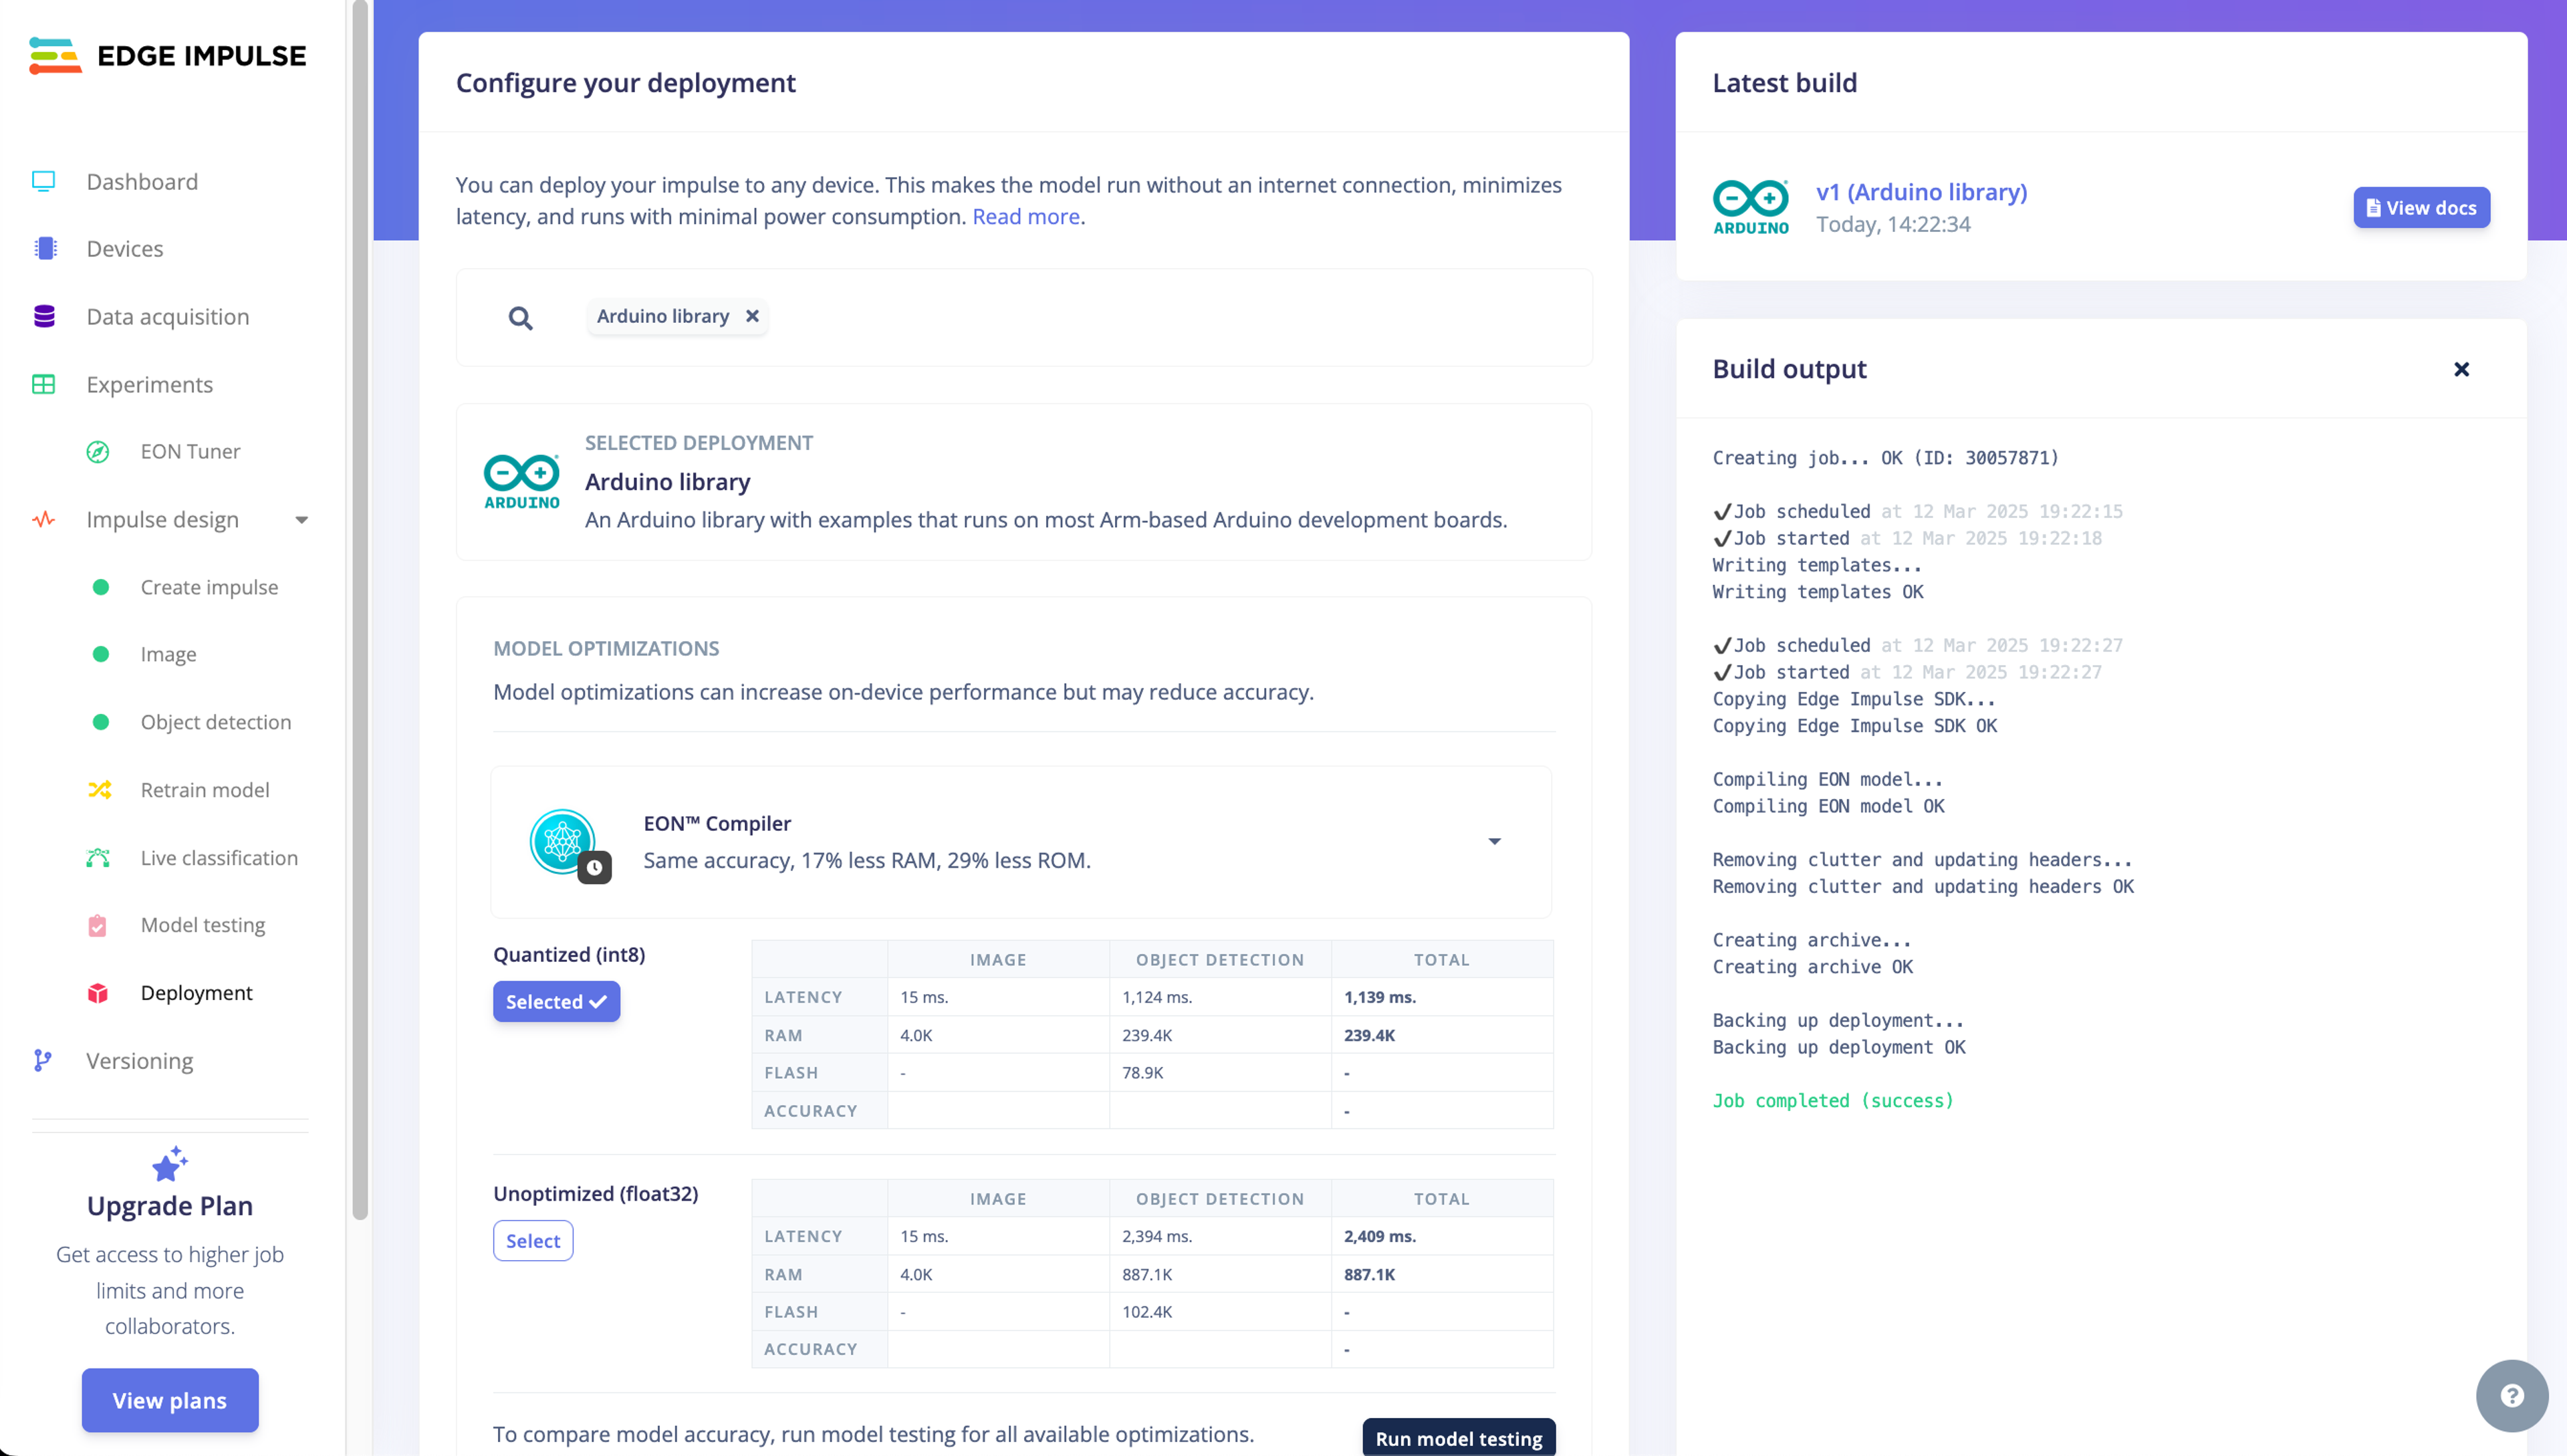
Task: Collapse the Impulse design menu arrow
Action: (x=301, y=520)
